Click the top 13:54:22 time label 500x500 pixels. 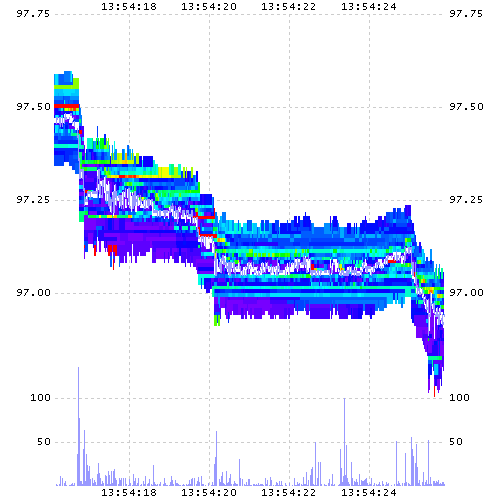point(289,7)
